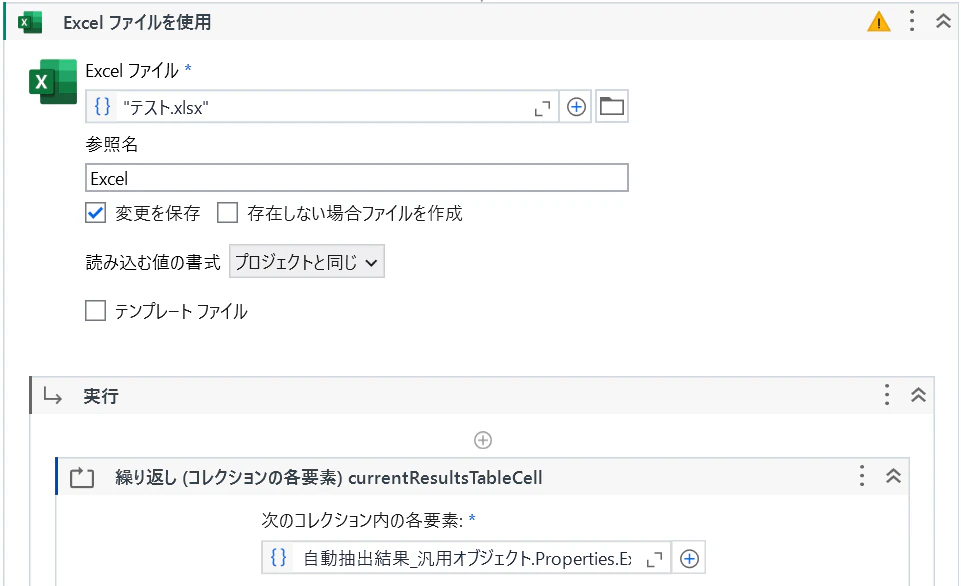This screenshot has width=961, height=586.
Task: Uncheck the 変更を保存 checkbox
Action: point(96,213)
